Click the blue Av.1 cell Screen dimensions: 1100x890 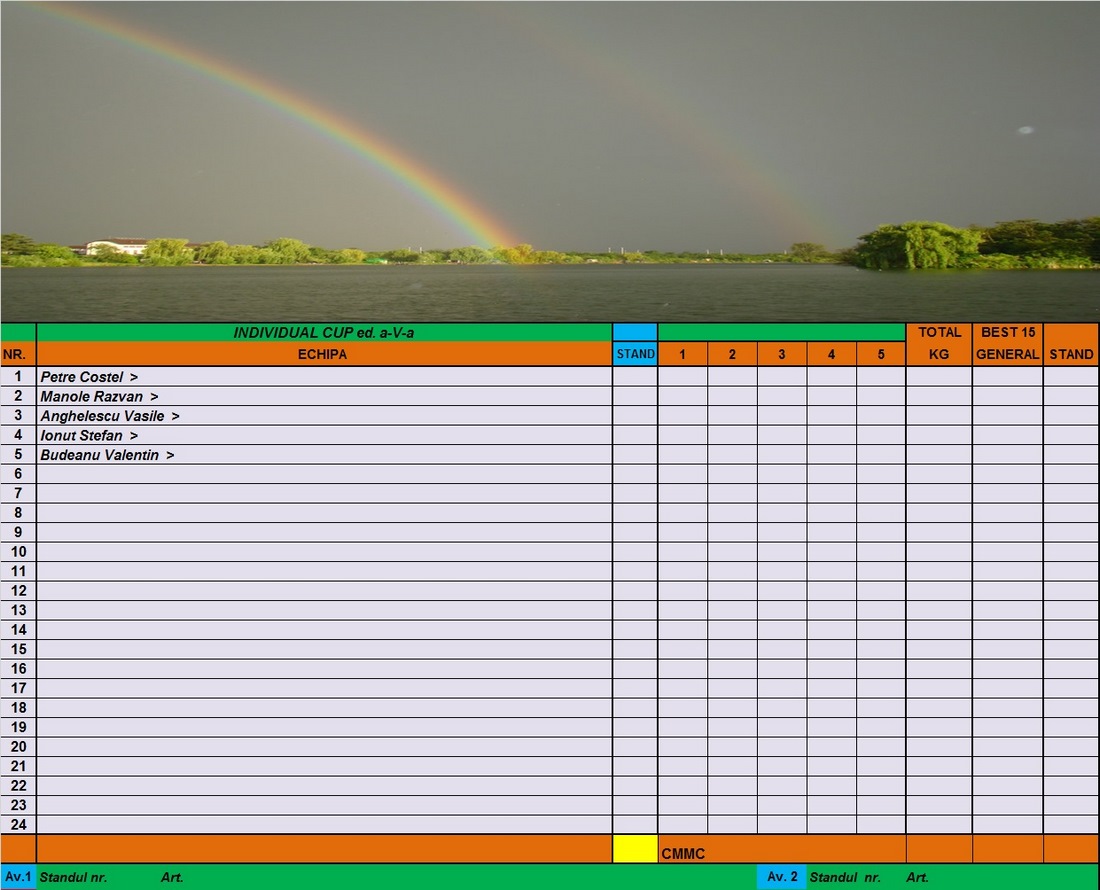18,877
